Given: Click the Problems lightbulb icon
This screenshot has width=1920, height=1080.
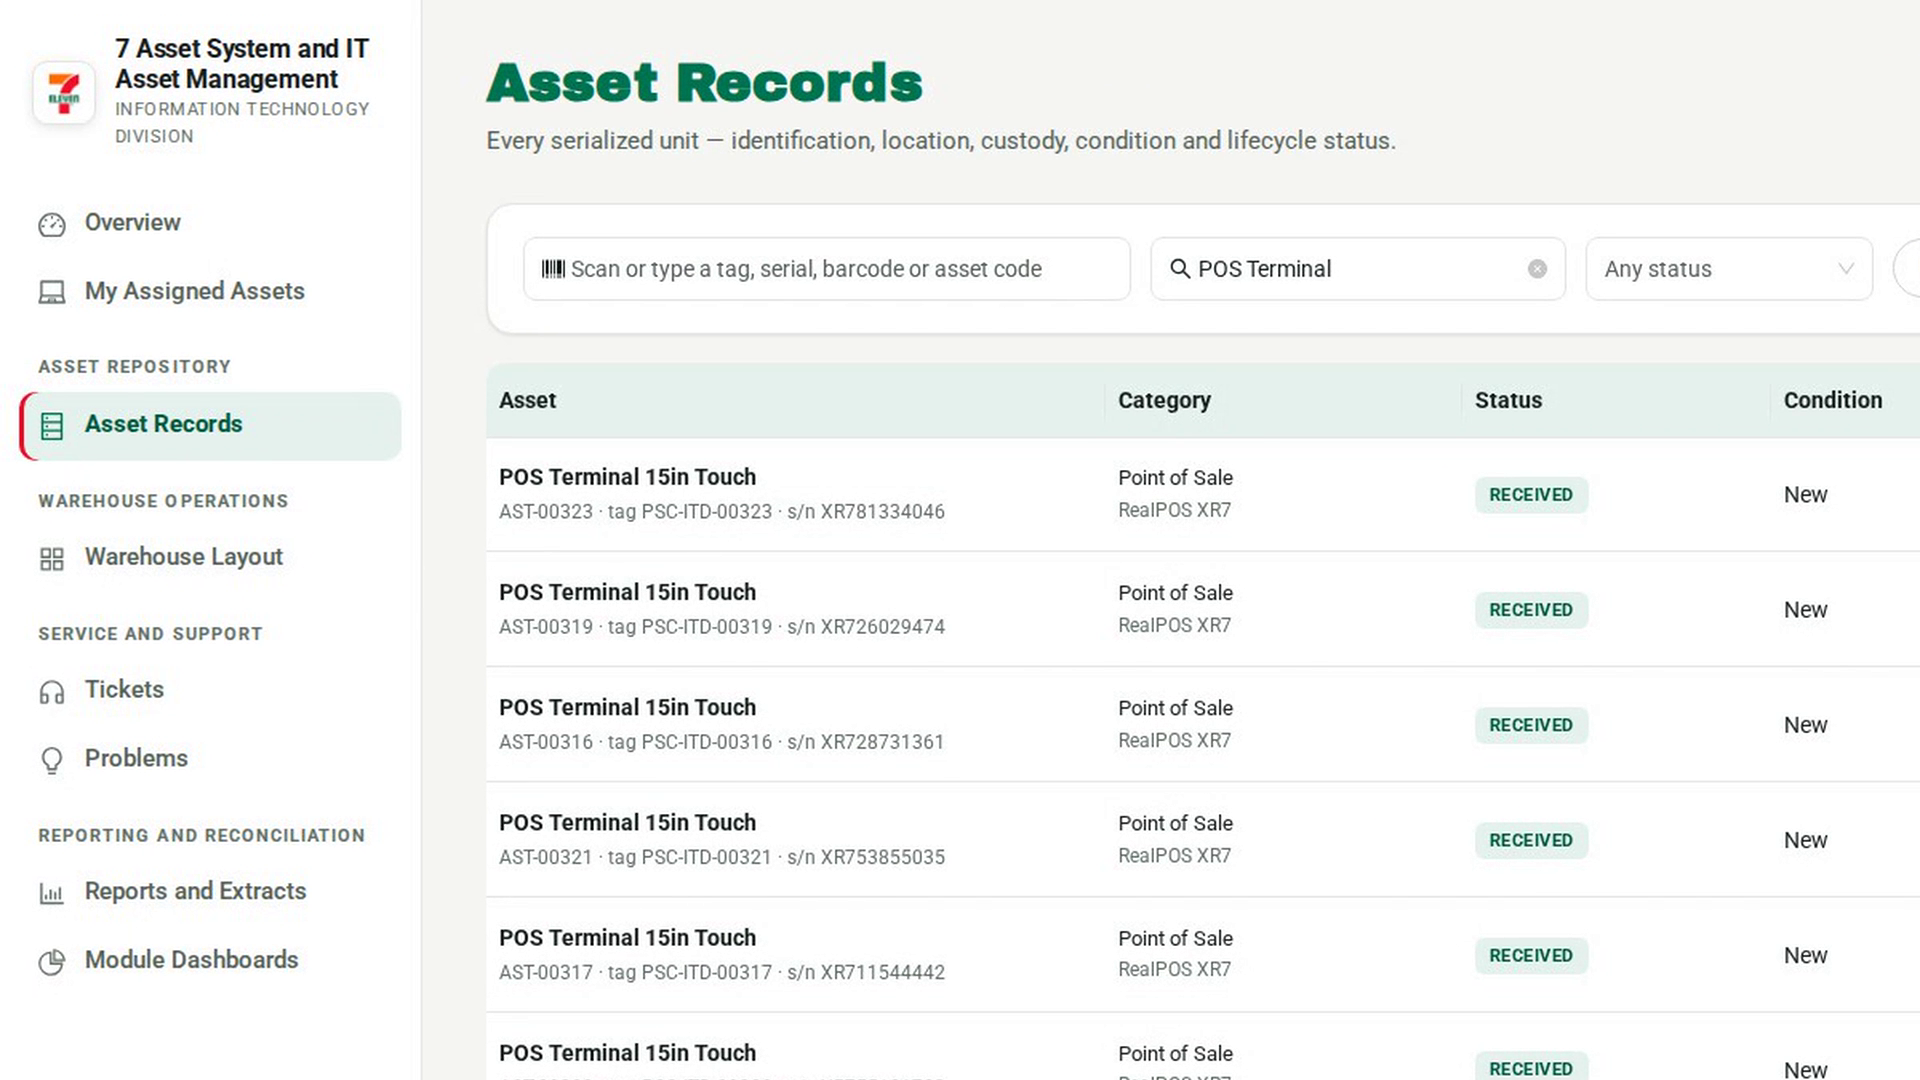Looking at the screenshot, I should click(52, 760).
